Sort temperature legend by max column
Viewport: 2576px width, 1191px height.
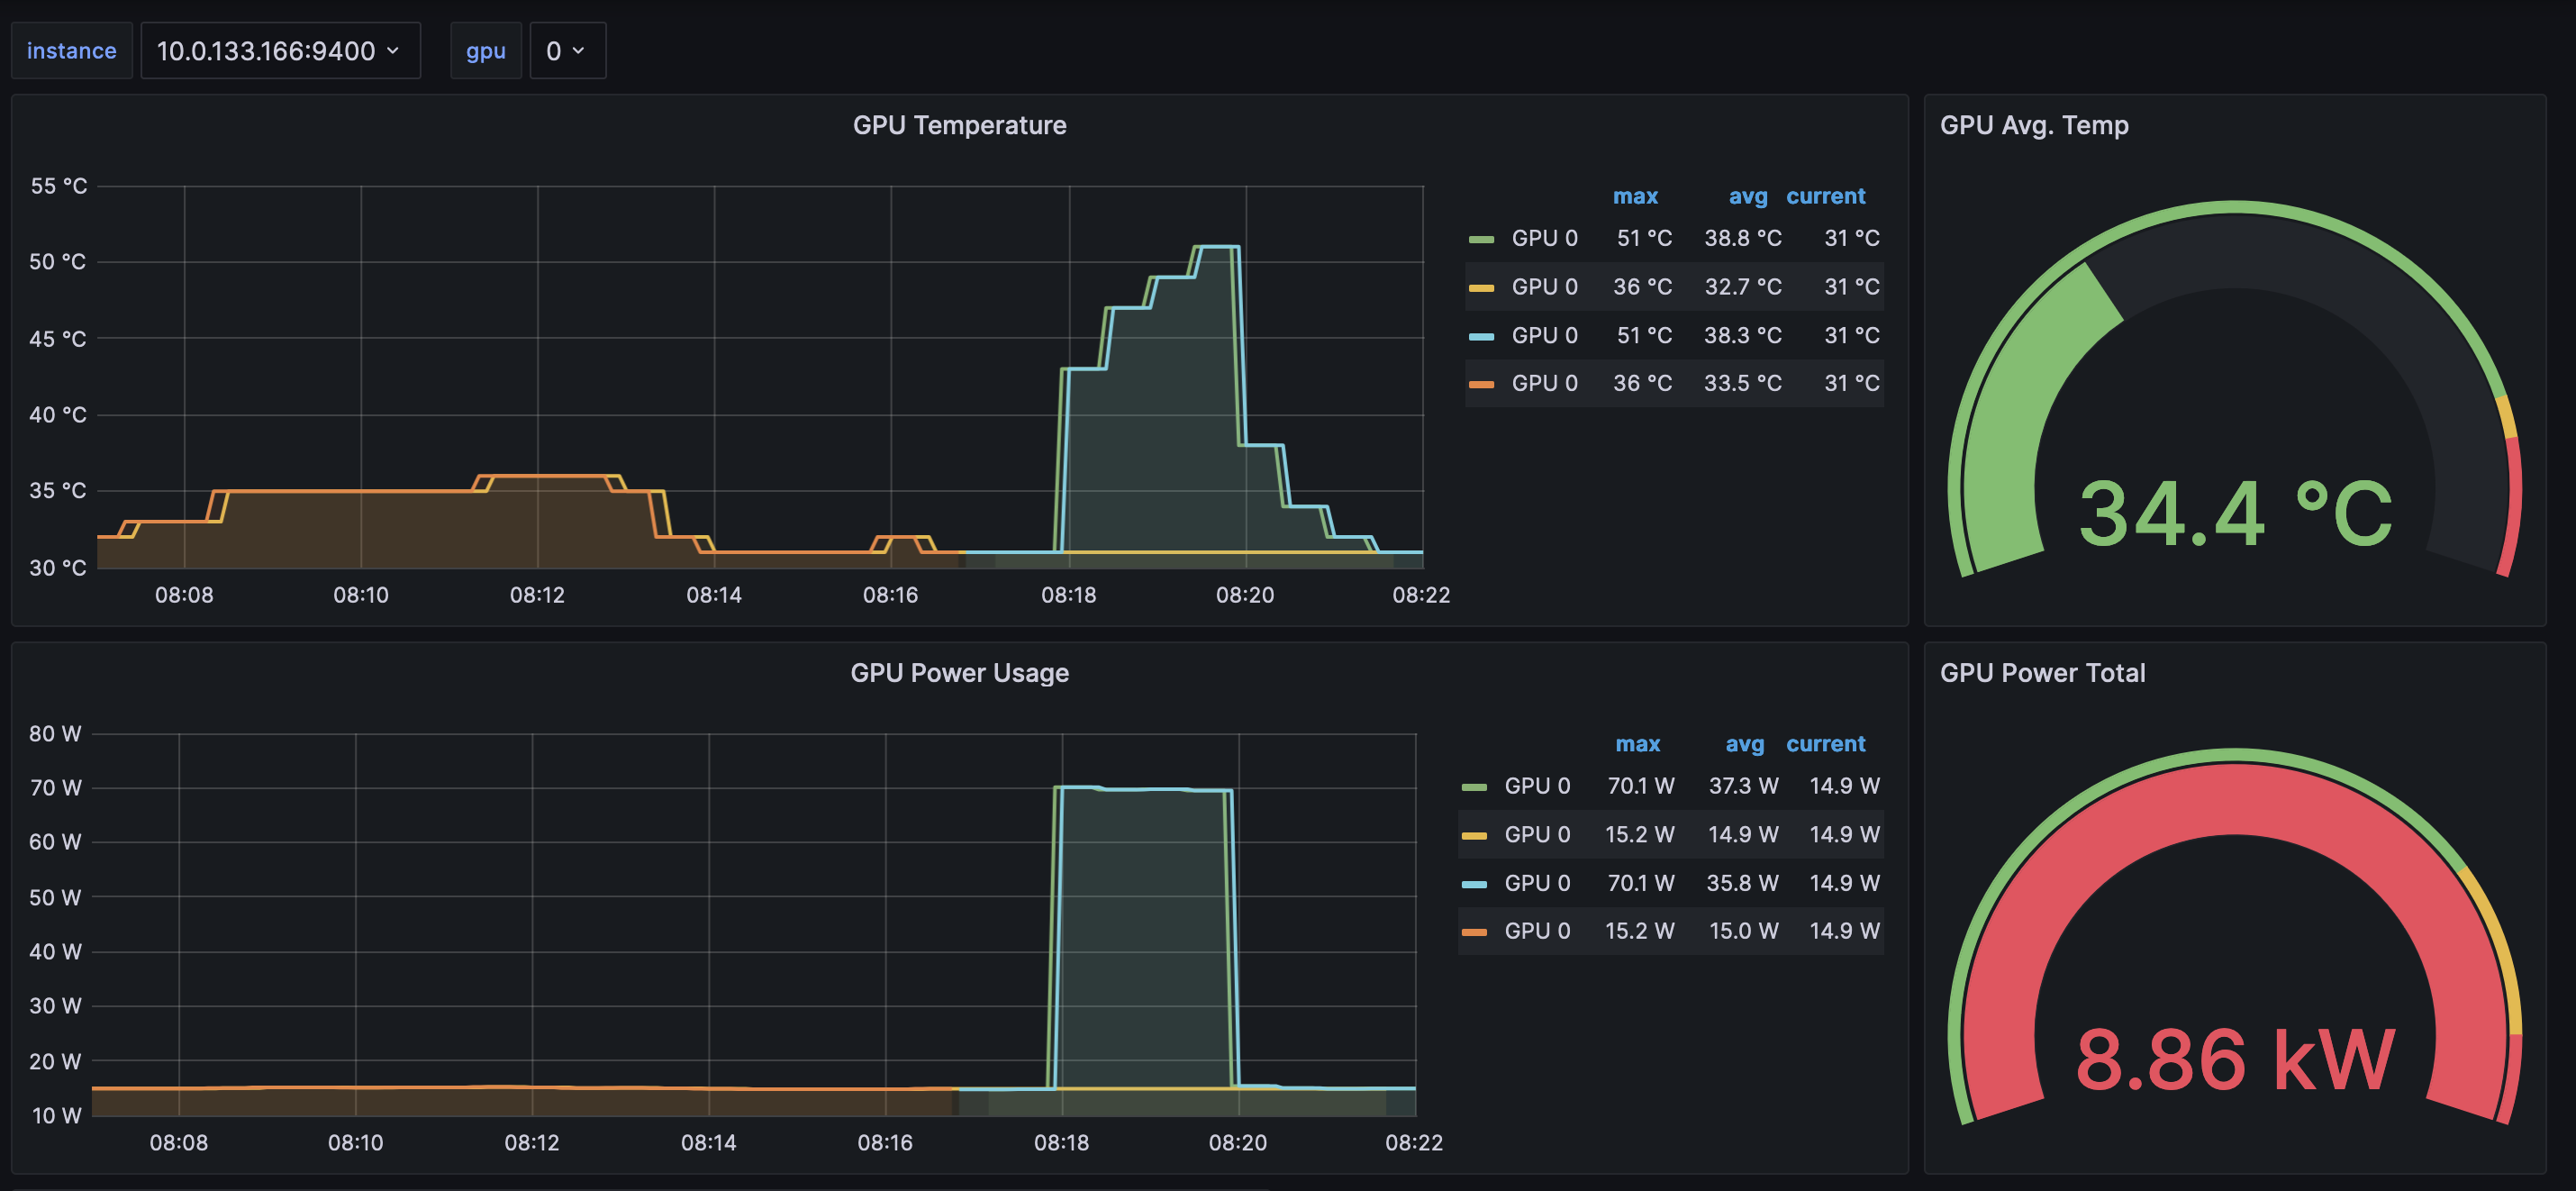click(1634, 196)
